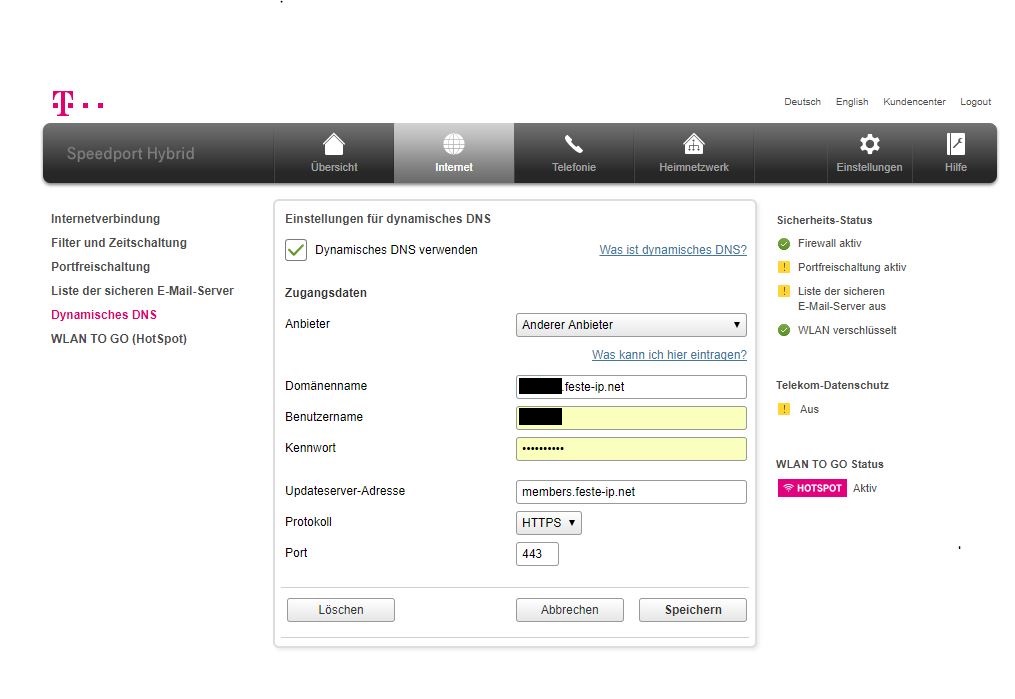
Task: Open the Hilfe book icon
Action: pos(955,145)
